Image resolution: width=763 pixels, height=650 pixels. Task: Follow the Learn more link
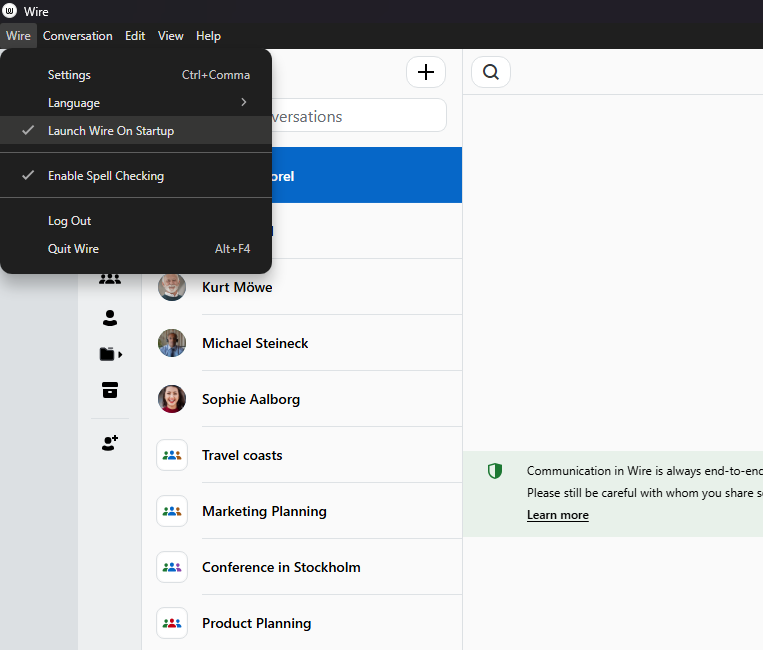coord(558,515)
